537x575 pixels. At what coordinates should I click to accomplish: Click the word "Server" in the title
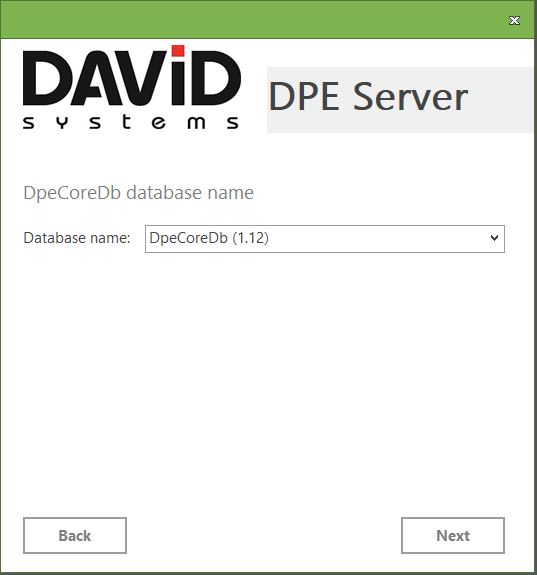410,97
